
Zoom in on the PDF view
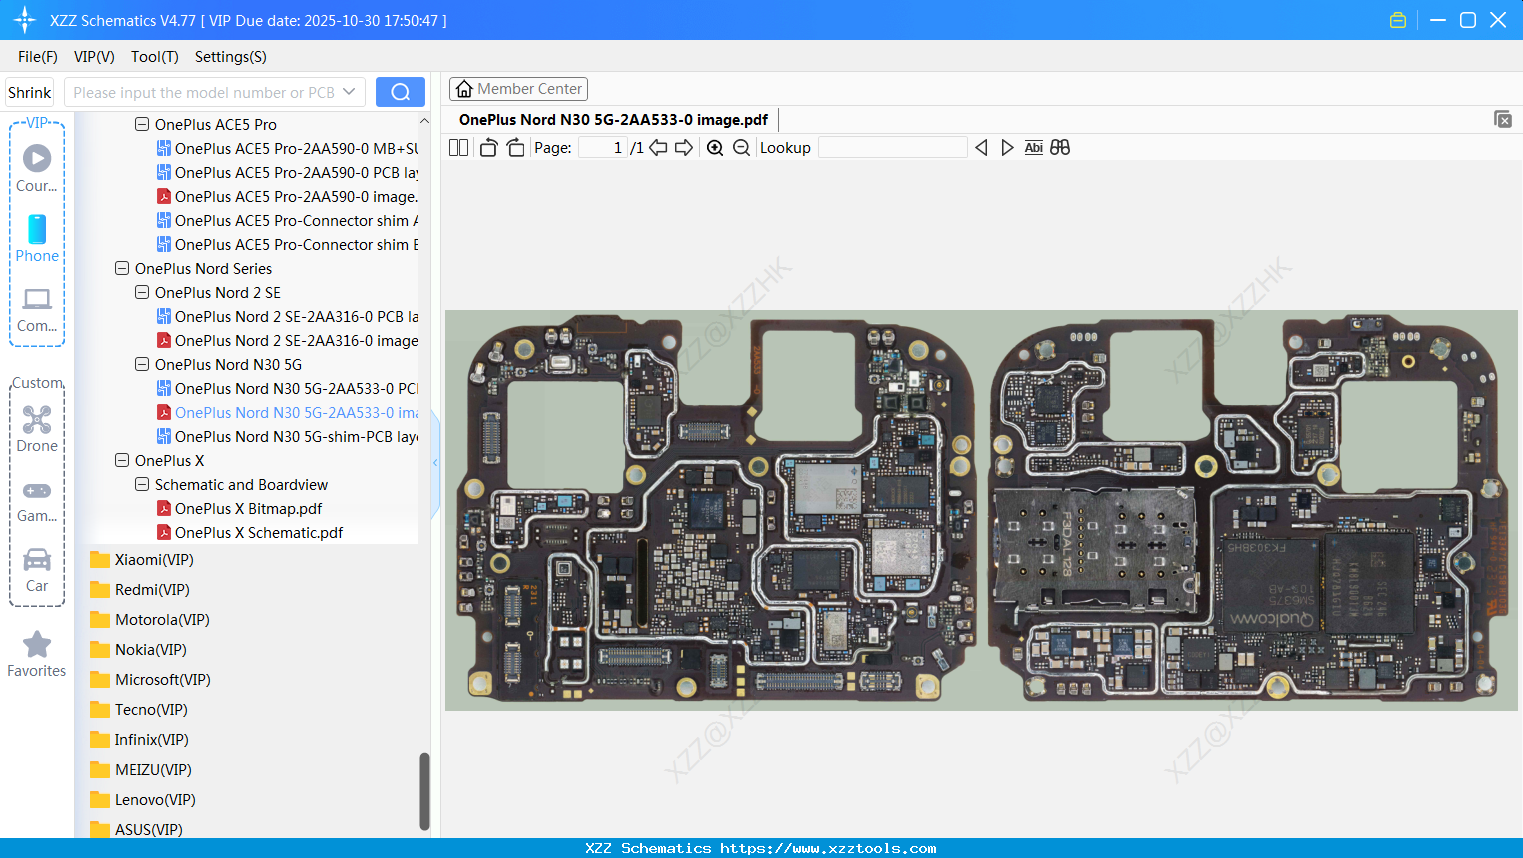click(x=715, y=147)
